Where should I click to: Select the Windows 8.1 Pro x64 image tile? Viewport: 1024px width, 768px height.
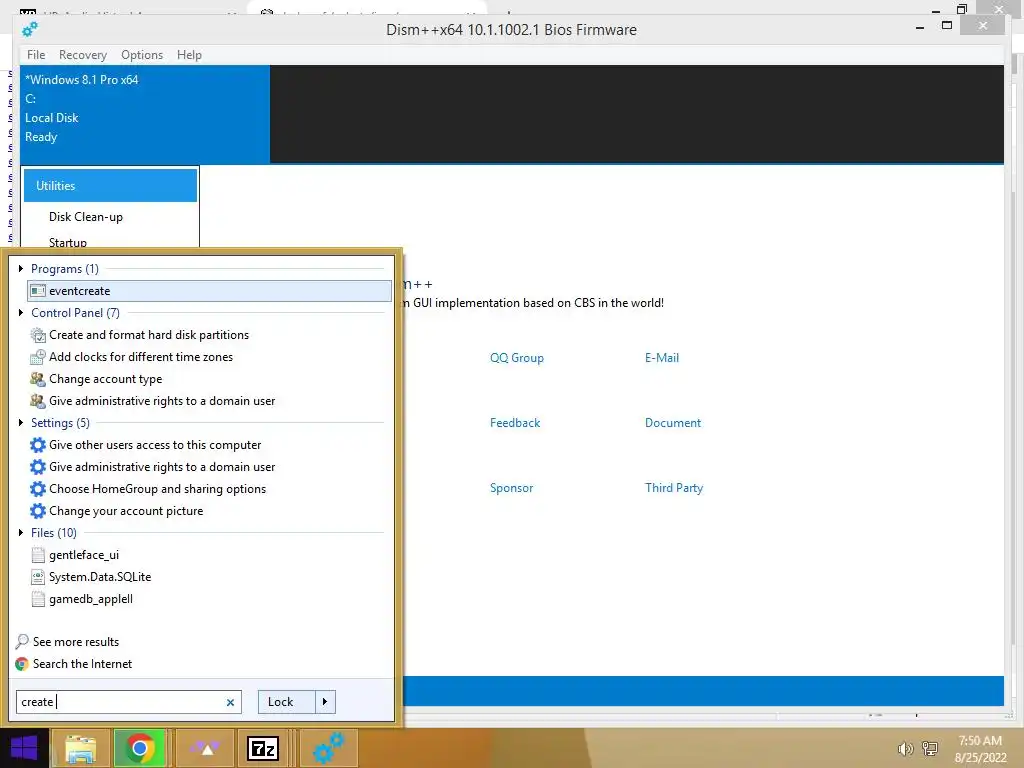point(144,114)
